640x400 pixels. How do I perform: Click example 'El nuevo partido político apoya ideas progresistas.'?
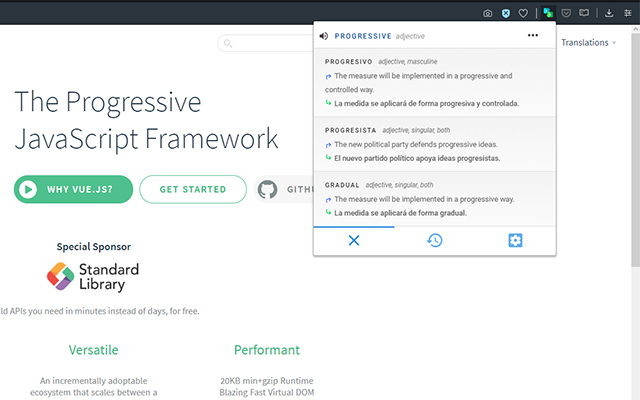coord(417,158)
